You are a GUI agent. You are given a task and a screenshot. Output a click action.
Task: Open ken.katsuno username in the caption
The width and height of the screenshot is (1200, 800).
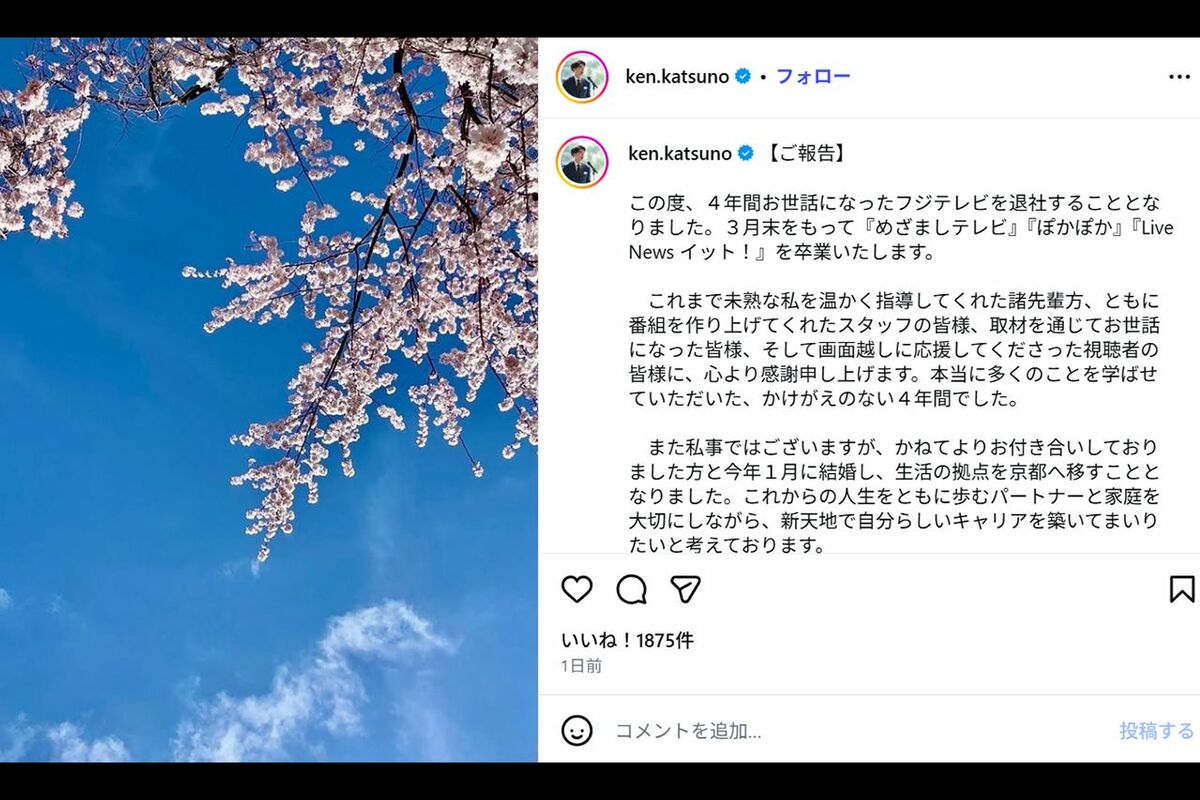[x=680, y=153]
